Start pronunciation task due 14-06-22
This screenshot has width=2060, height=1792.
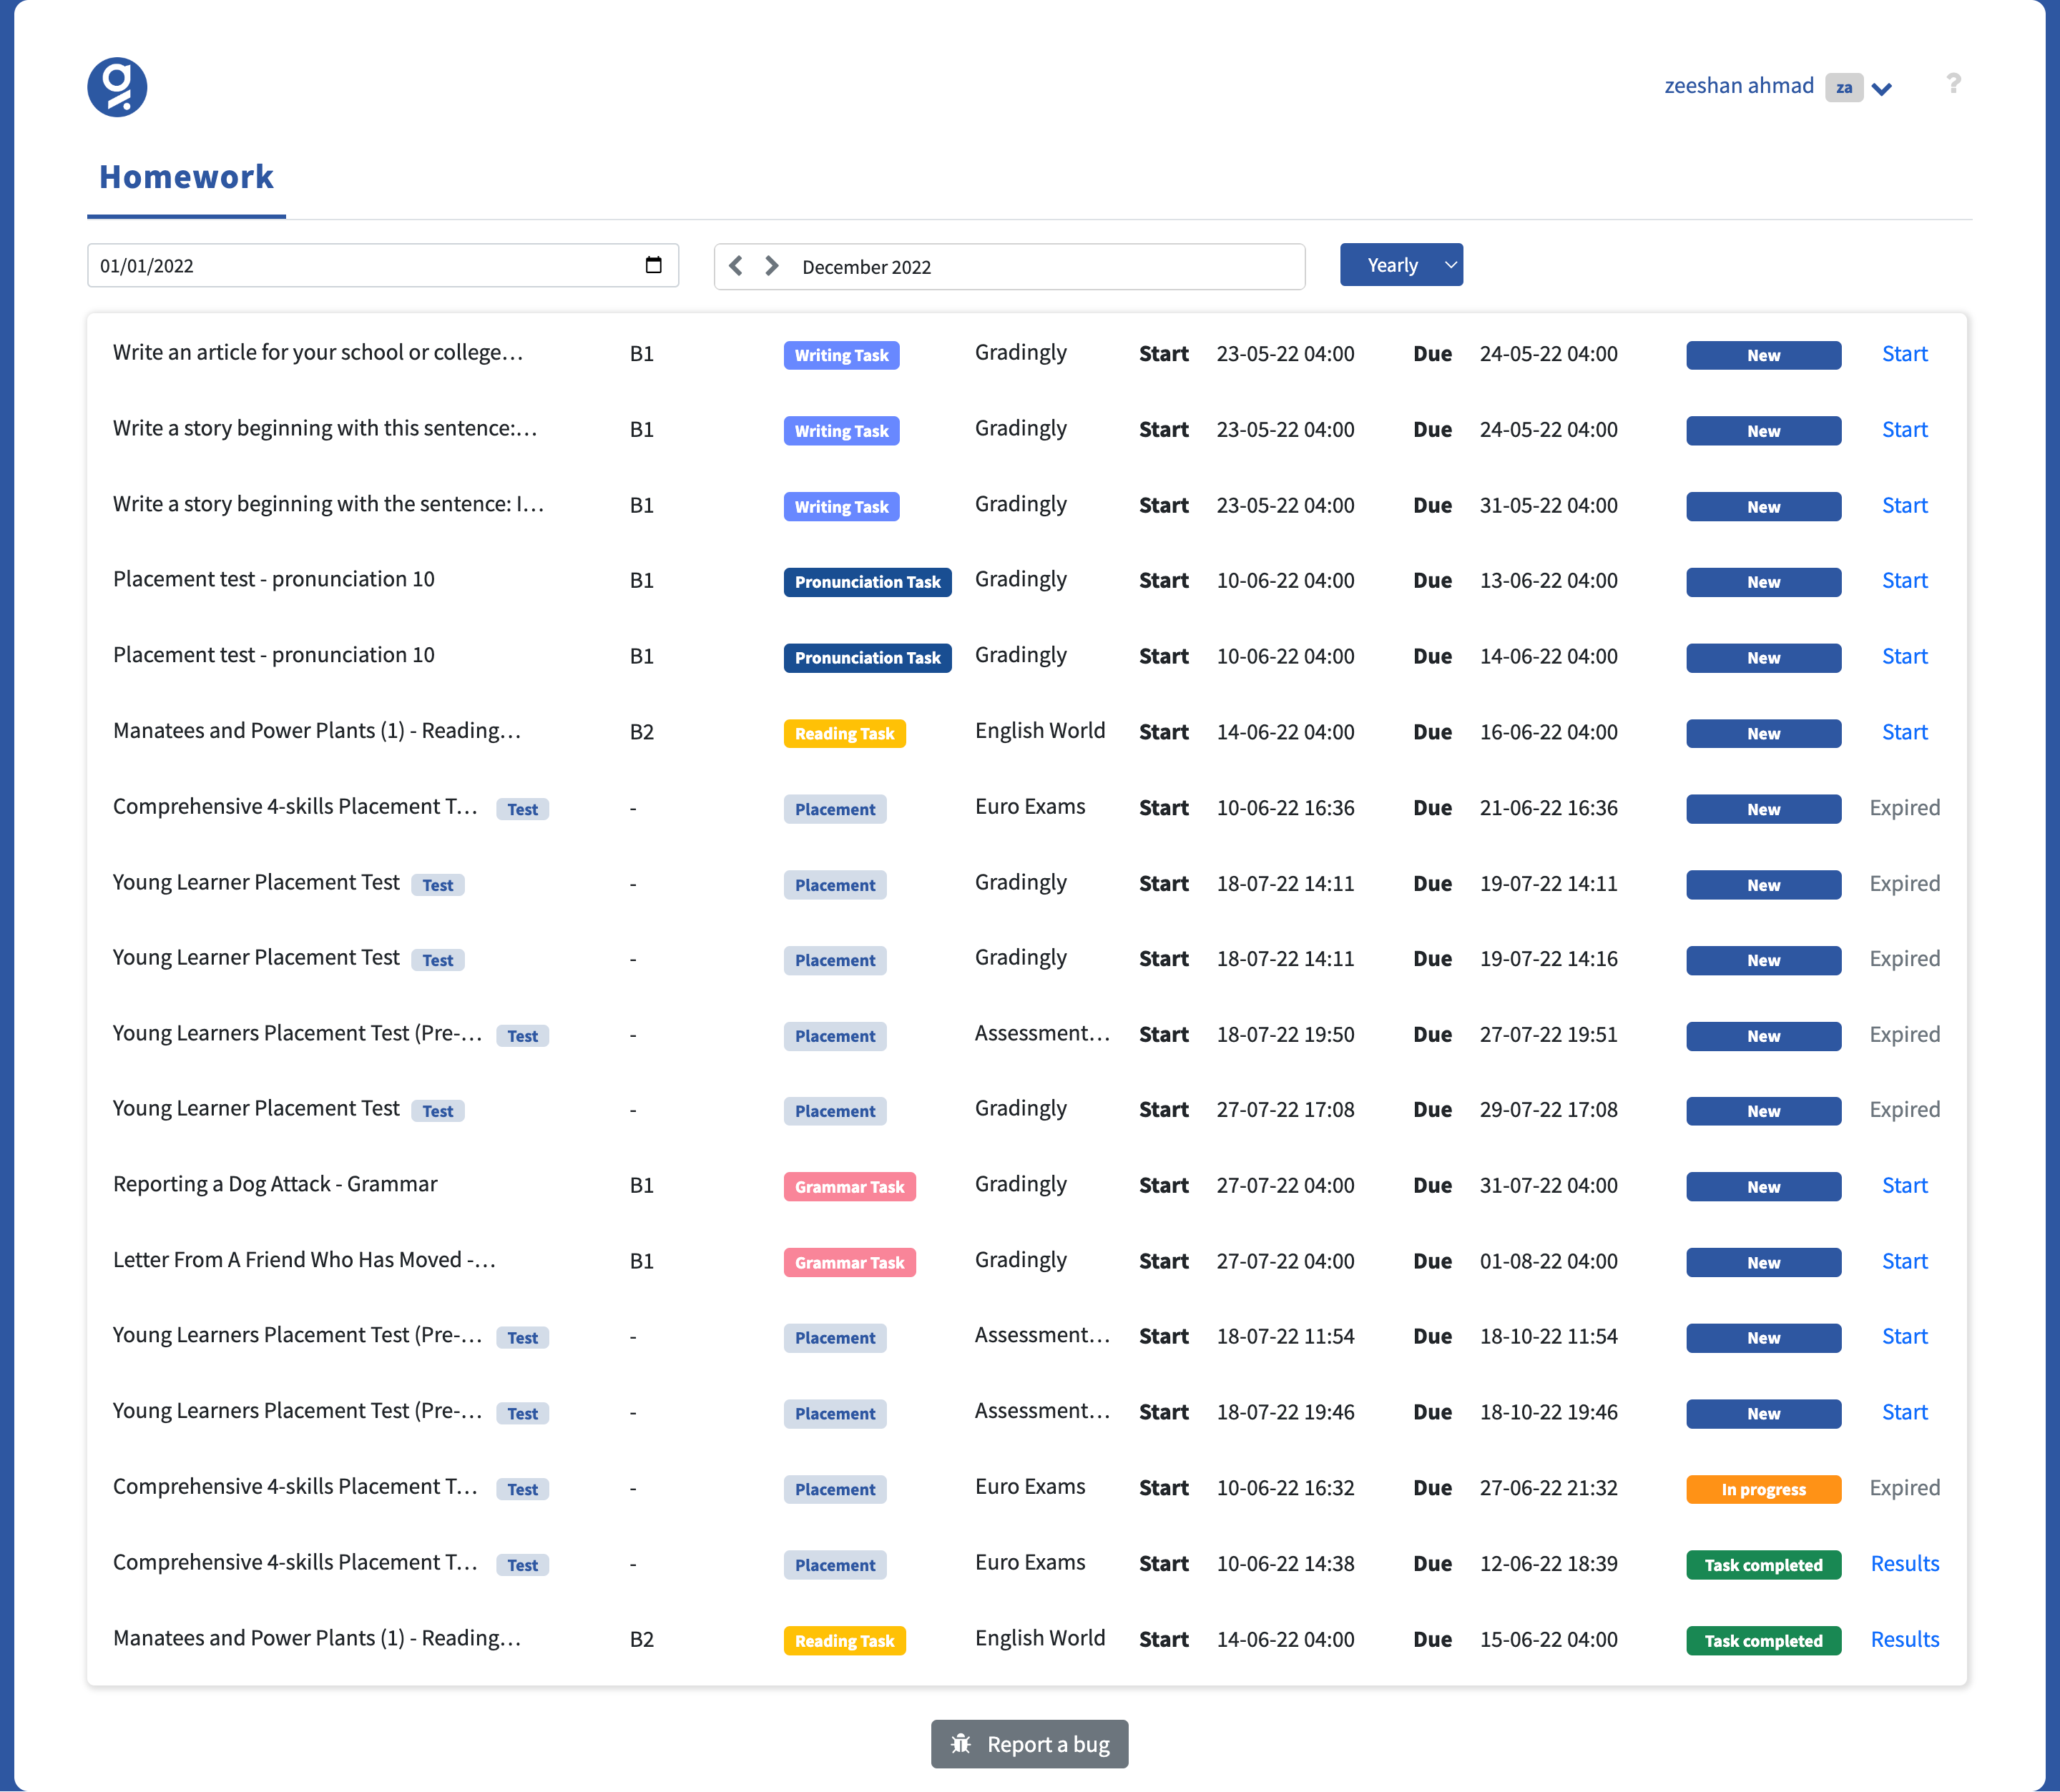1904,657
